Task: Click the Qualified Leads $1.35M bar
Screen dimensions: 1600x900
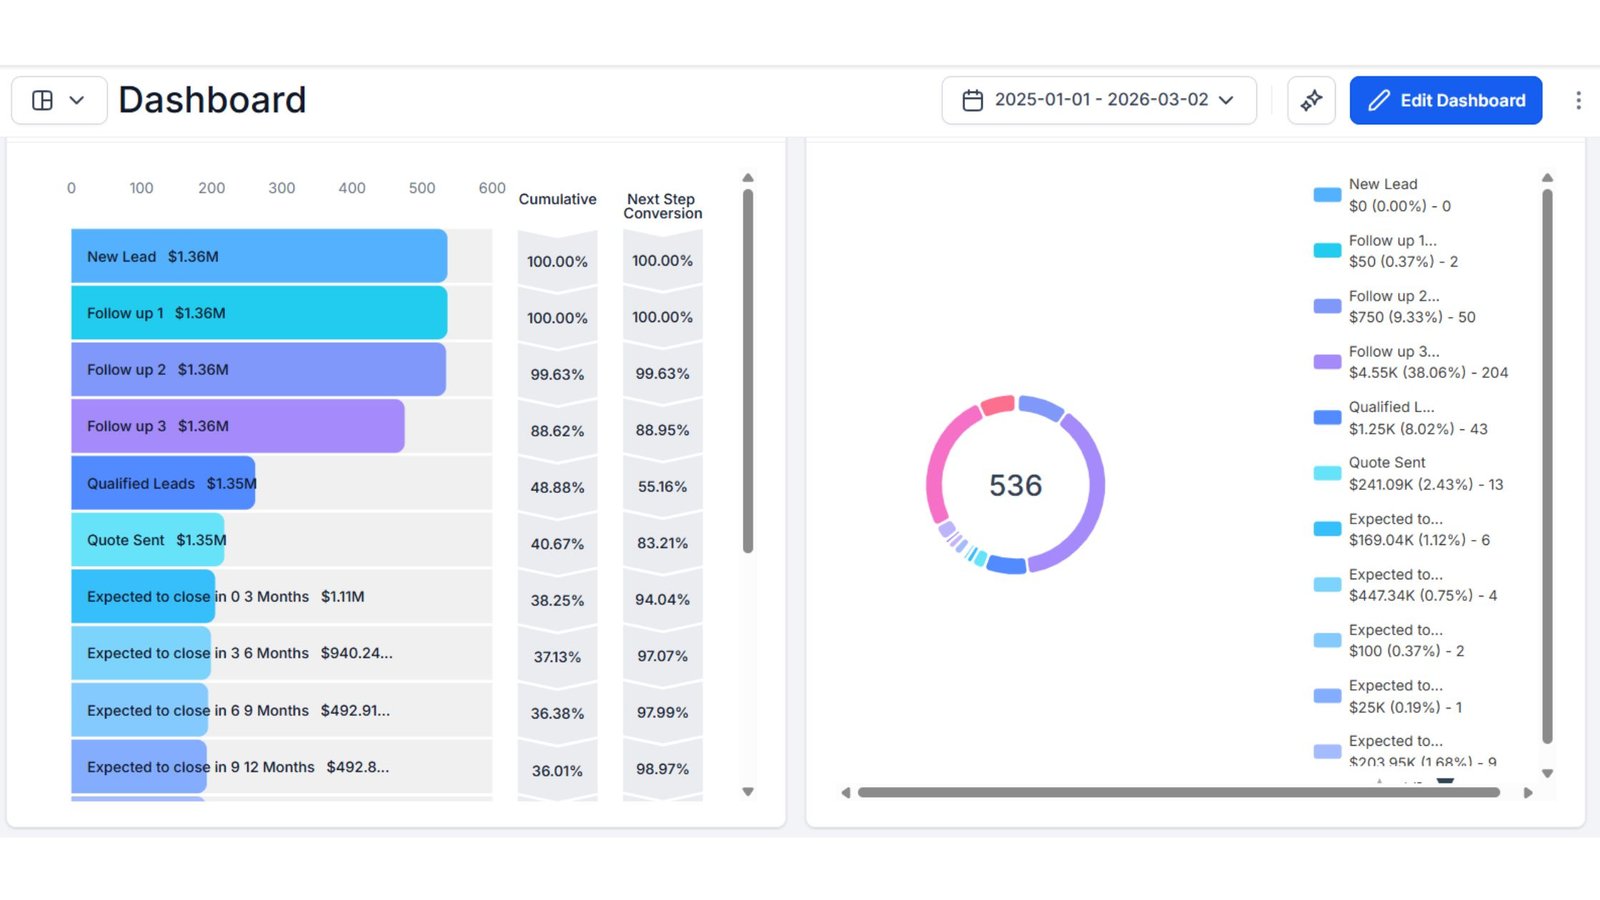Action: (163, 484)
